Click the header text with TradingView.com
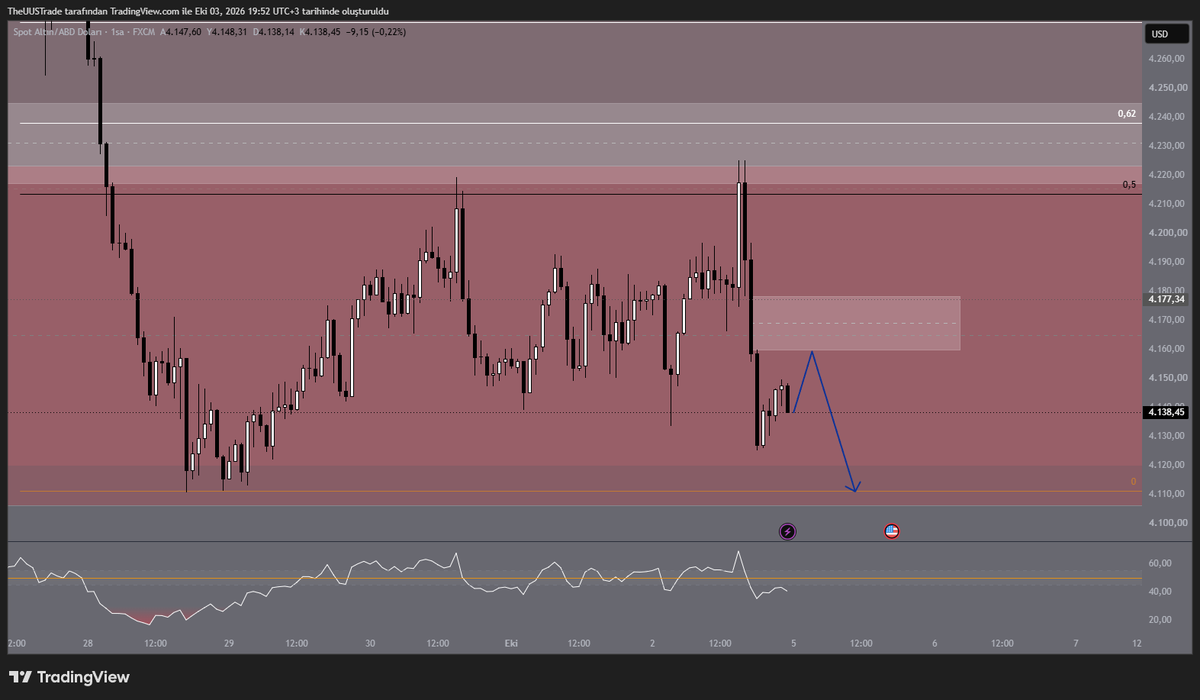Screen dimensions: 1200x700 198,11
